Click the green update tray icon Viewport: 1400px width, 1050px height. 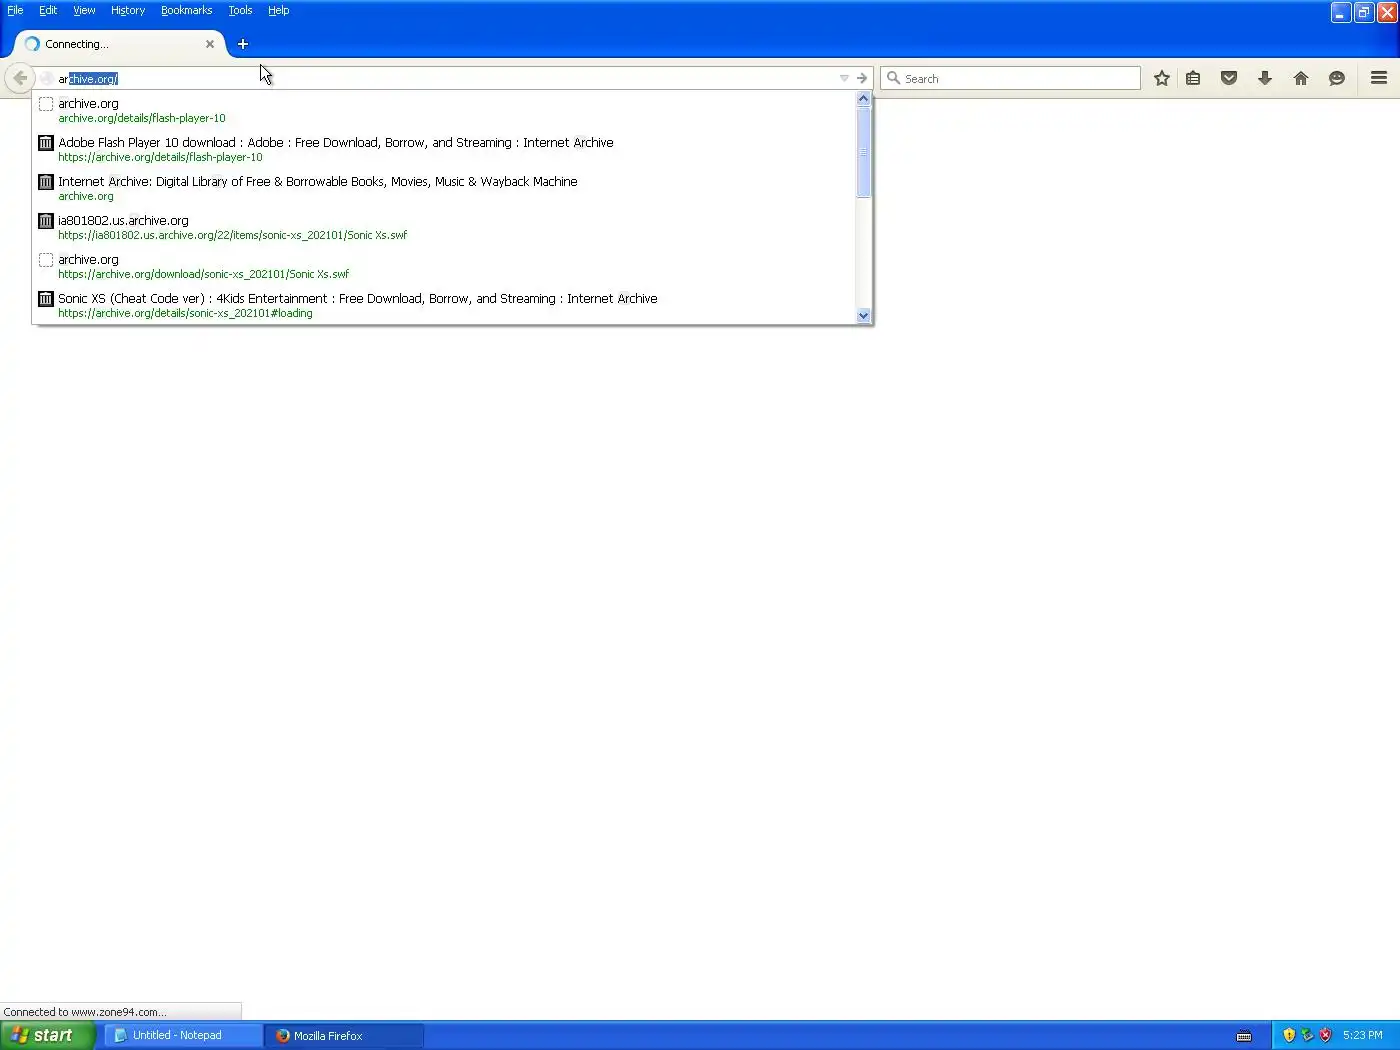1307,1035
